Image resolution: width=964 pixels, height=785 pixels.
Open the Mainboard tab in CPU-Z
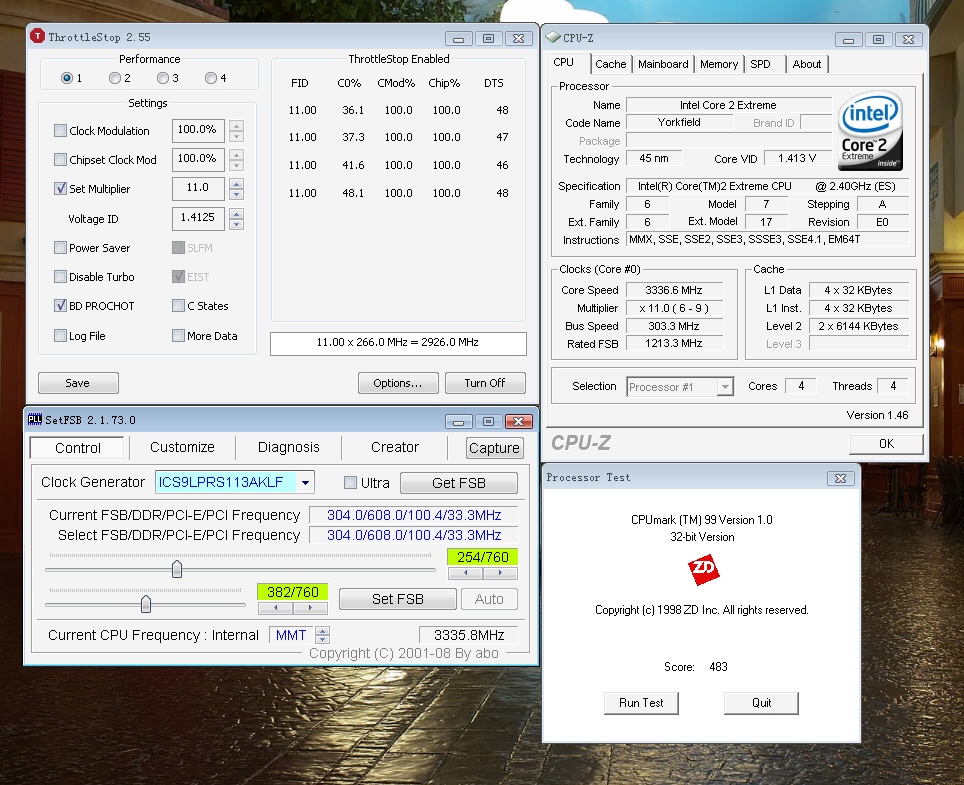(663, 64)
